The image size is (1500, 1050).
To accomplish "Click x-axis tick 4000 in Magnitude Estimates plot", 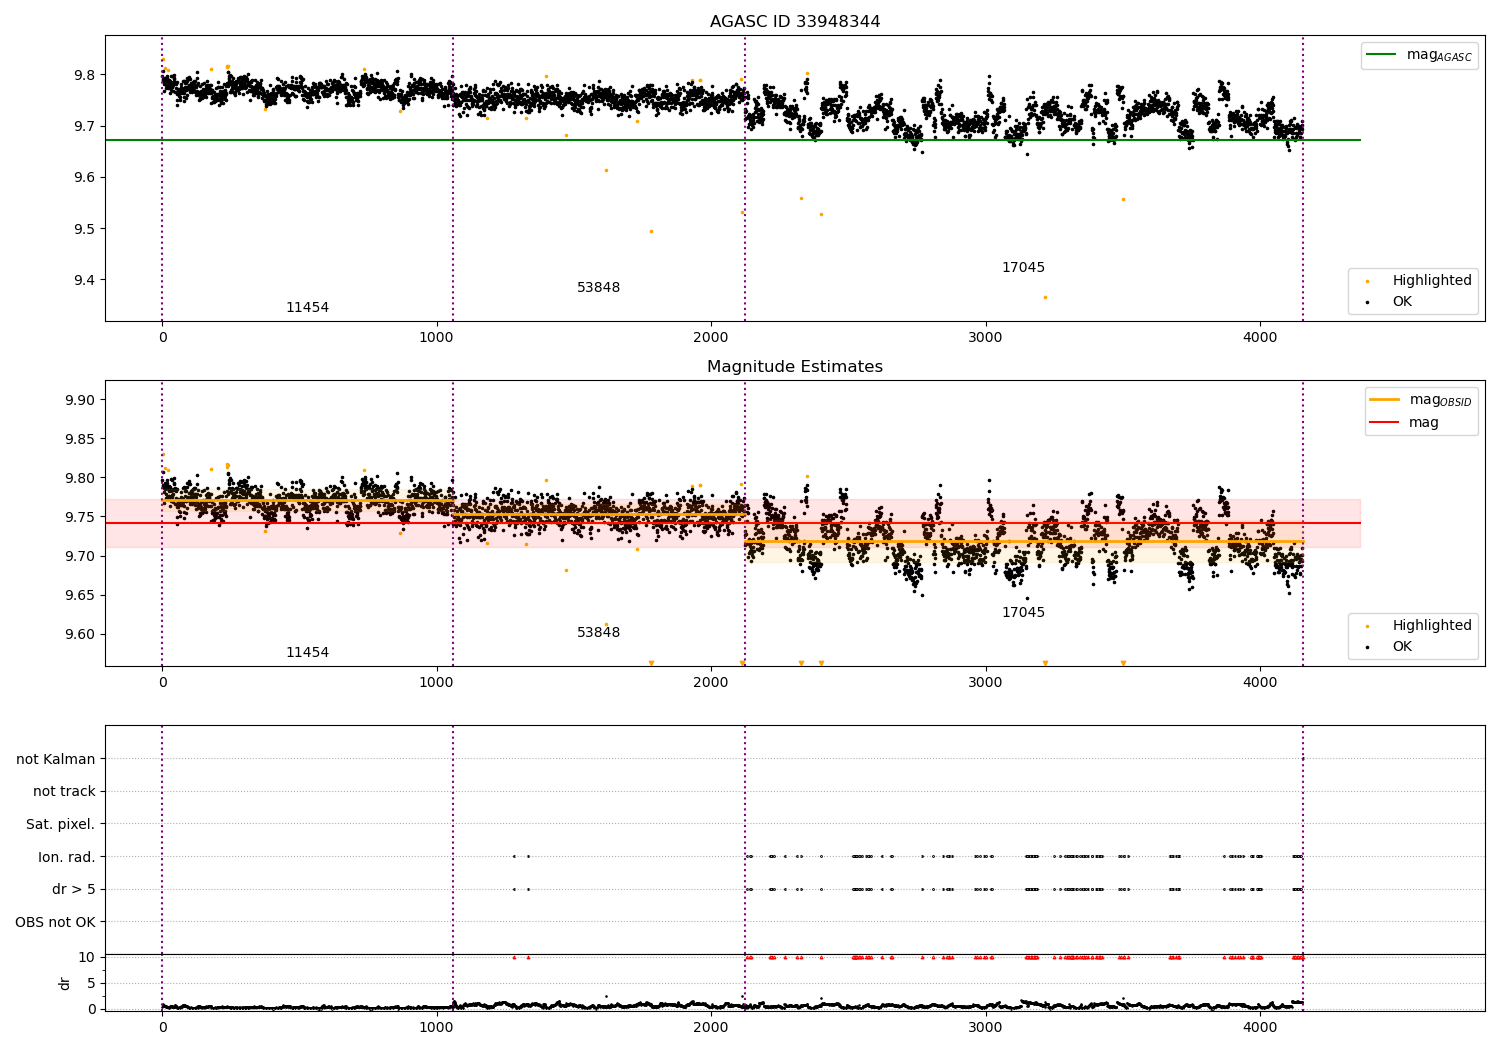I will 1260,683.
